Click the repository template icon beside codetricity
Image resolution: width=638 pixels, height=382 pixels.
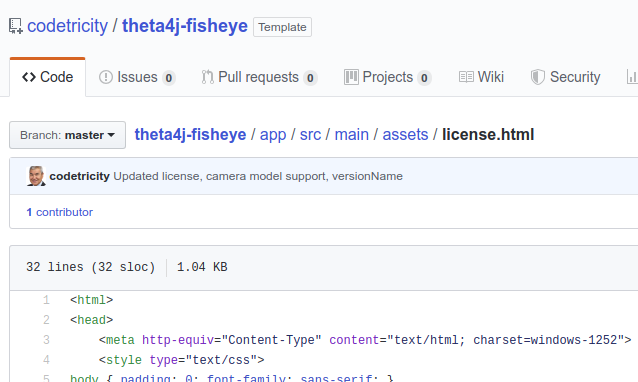(15, 26)
